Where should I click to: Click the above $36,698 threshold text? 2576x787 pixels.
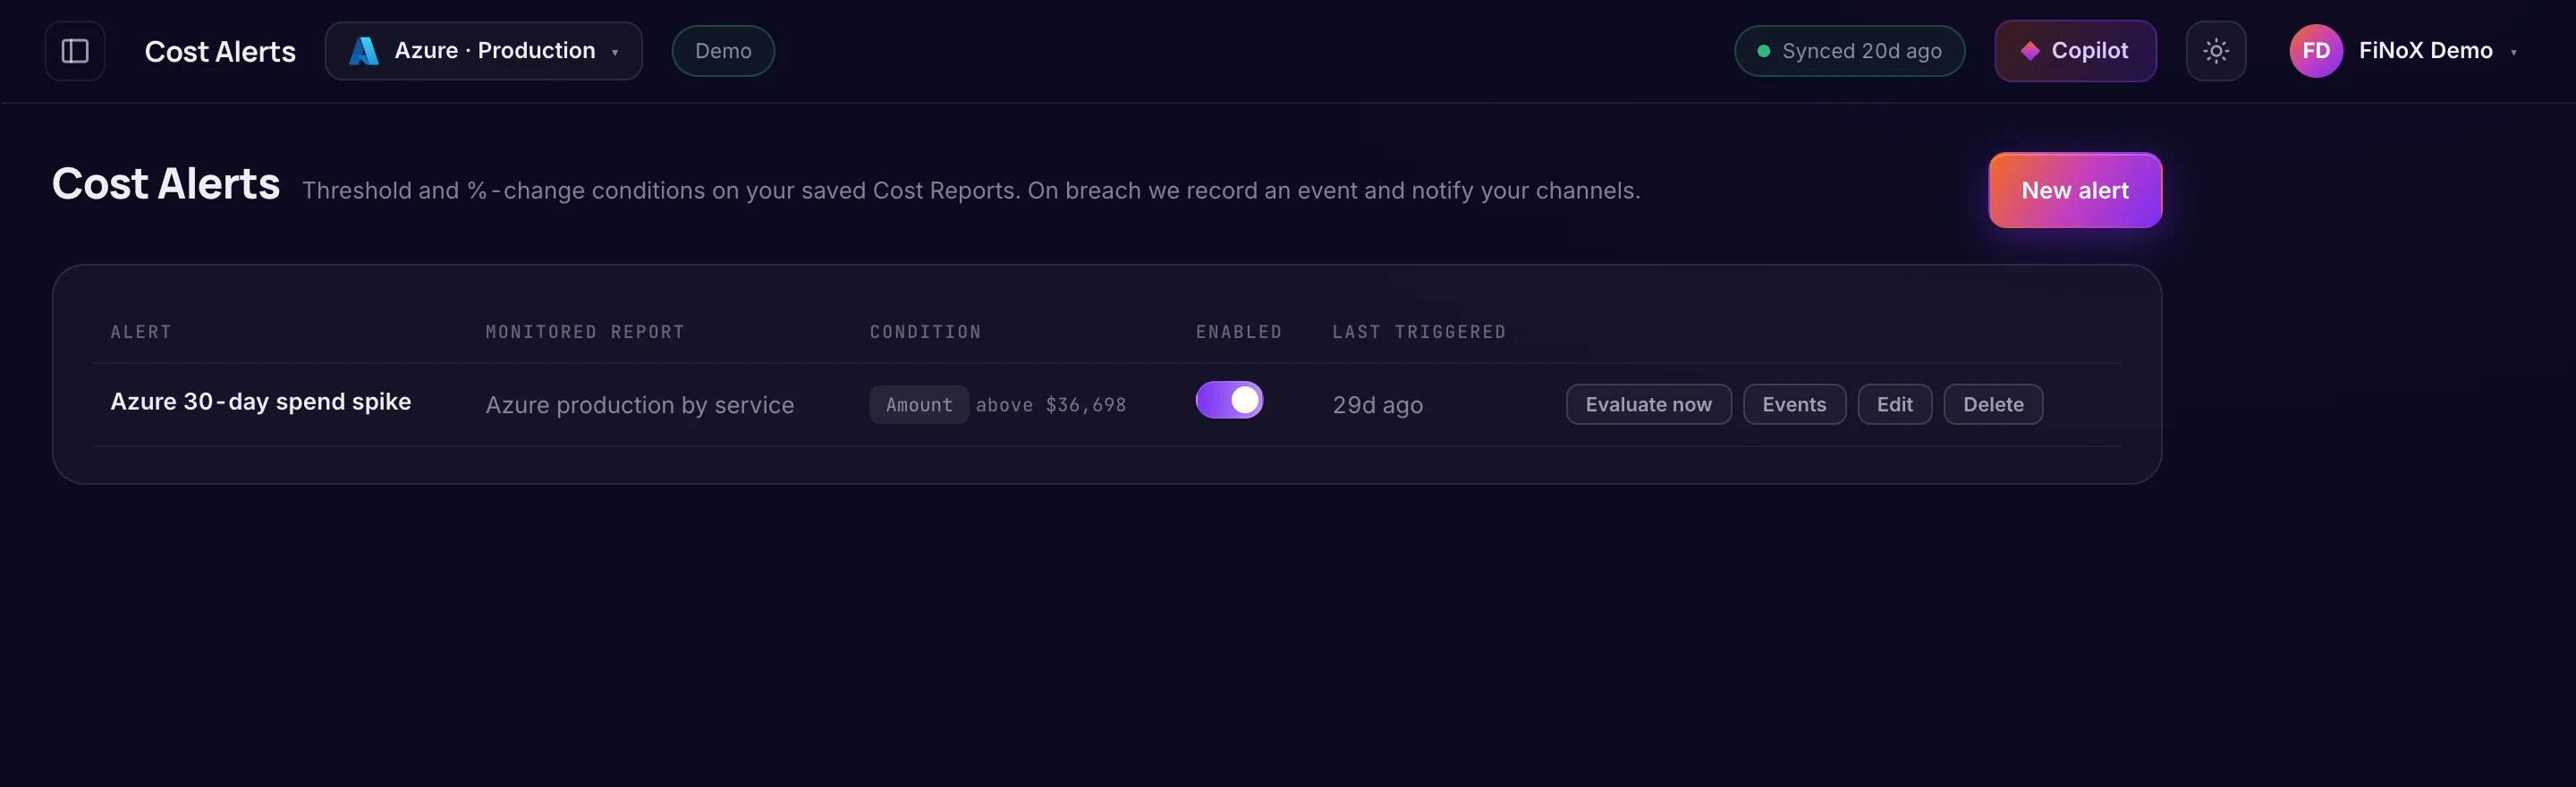tap(1051, 405)
